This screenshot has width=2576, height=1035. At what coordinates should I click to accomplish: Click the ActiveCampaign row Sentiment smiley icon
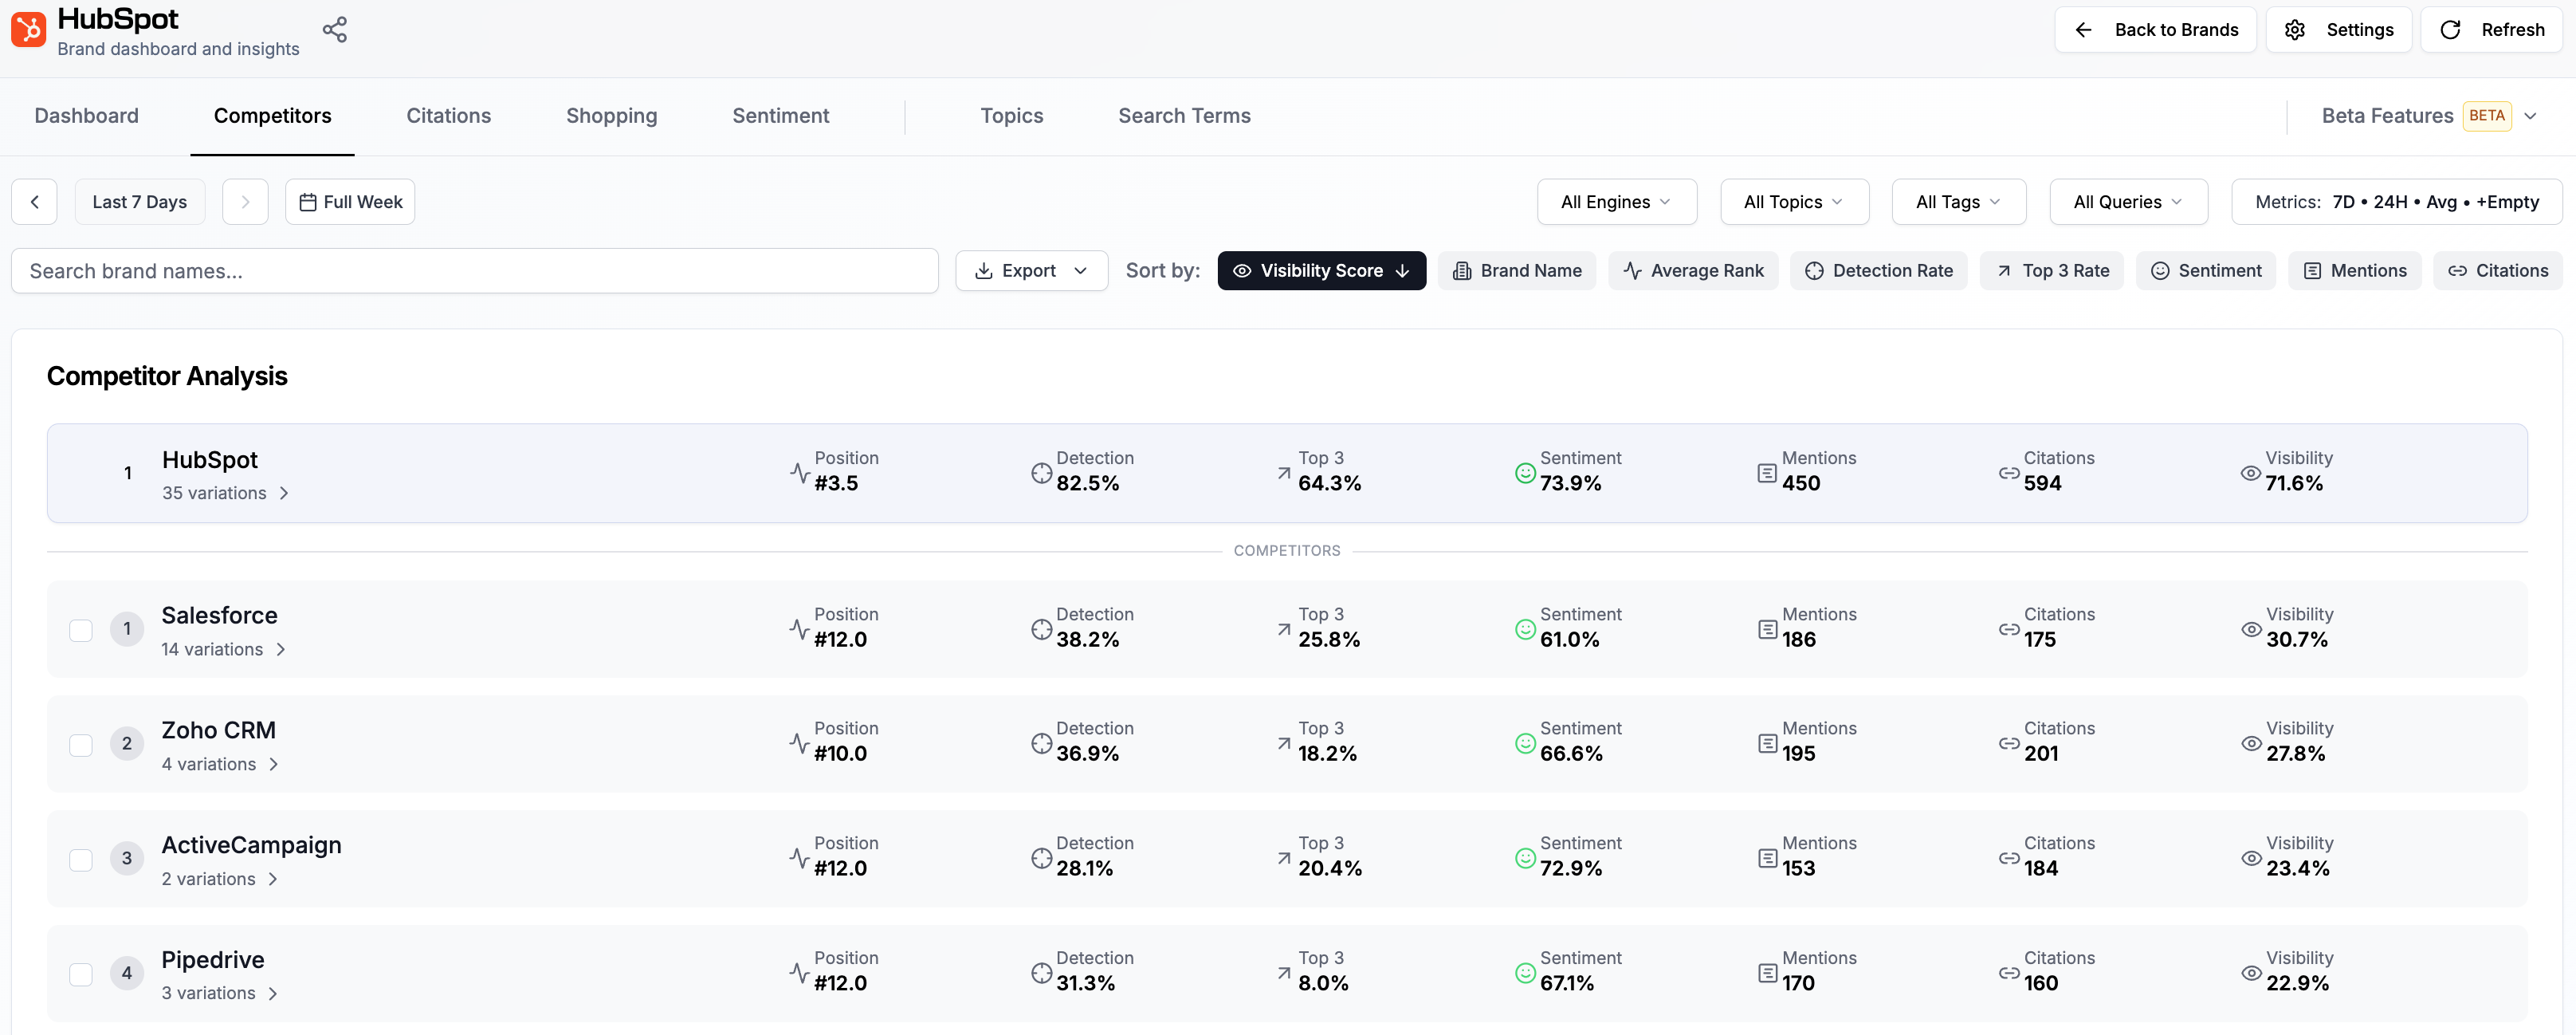1525,859
